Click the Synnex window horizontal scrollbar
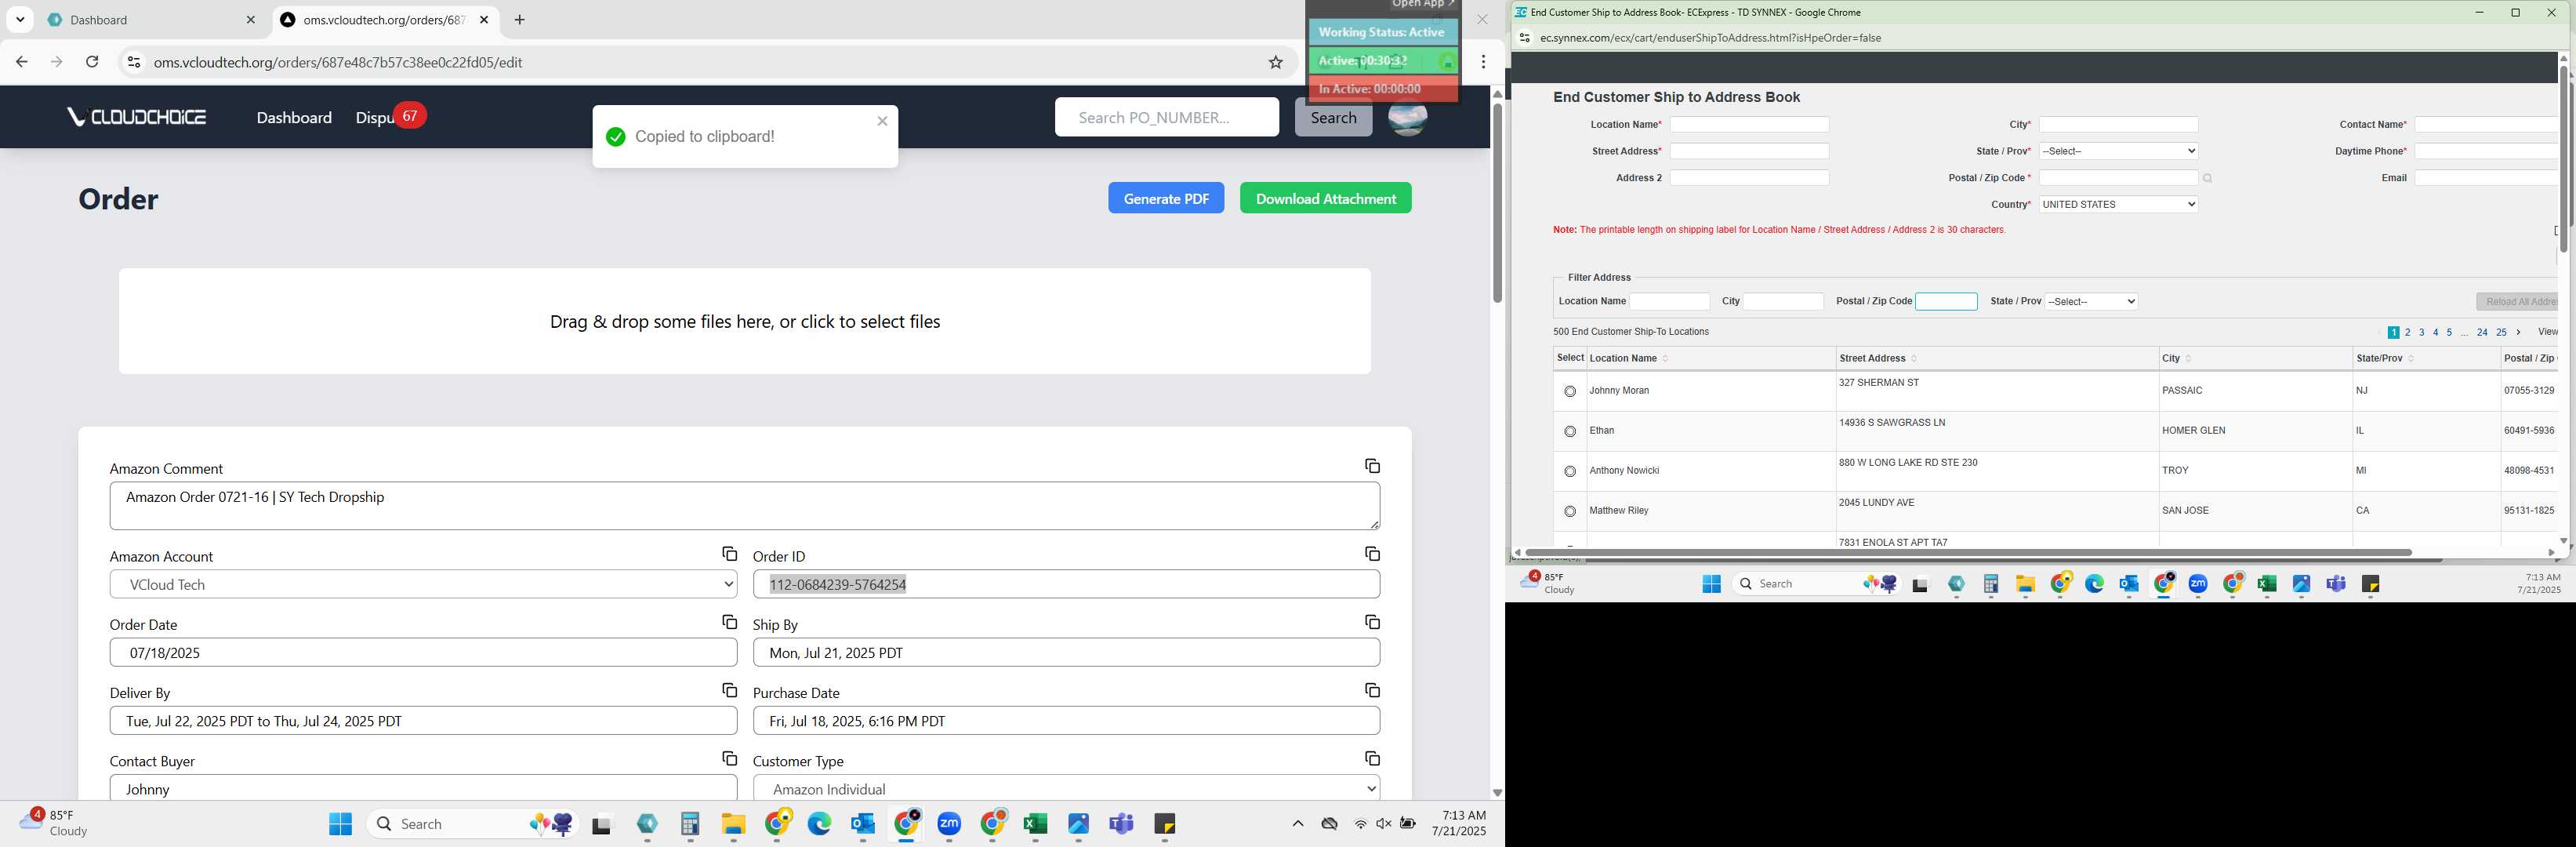 pos(1968,552)
